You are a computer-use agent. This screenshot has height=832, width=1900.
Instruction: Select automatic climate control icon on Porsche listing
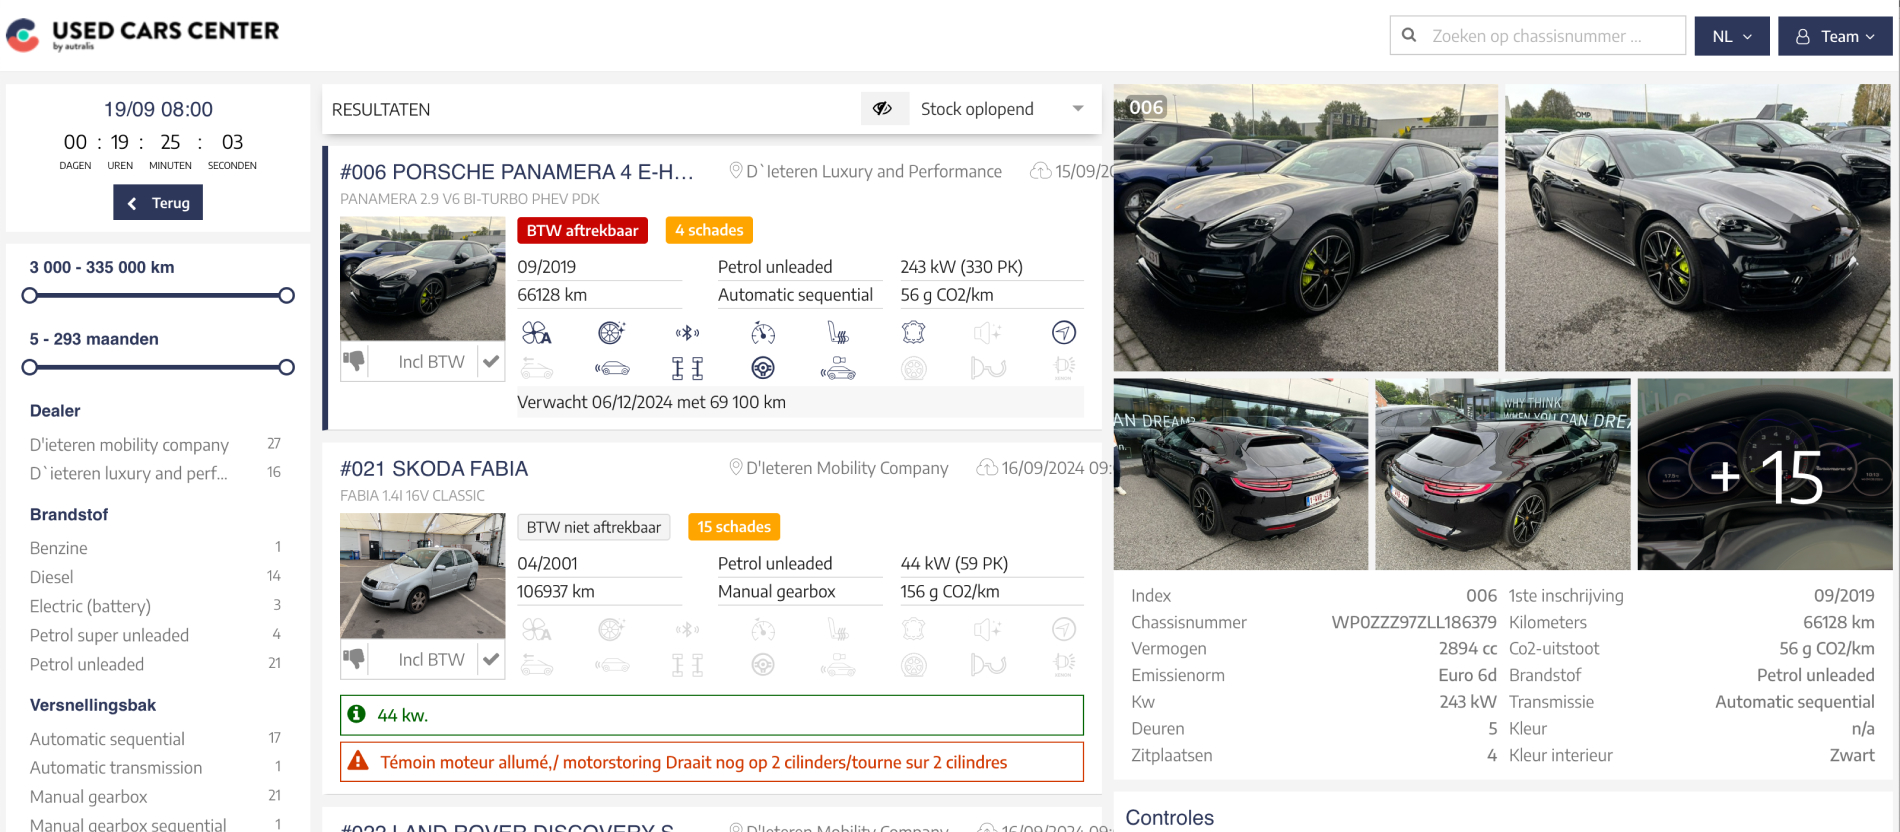click(537, 333)
